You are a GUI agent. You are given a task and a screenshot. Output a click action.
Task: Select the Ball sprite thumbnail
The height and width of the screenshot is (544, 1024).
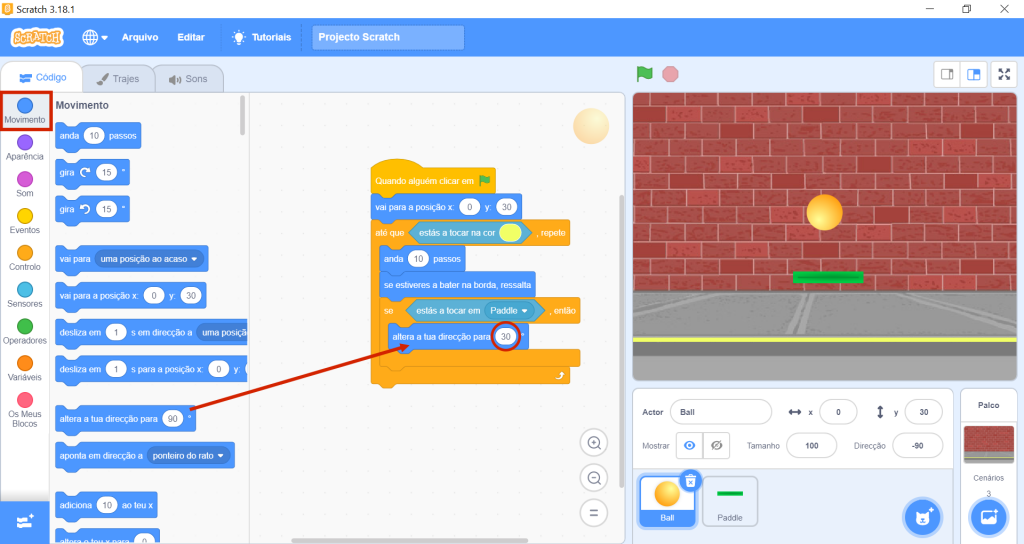[667, 501]
